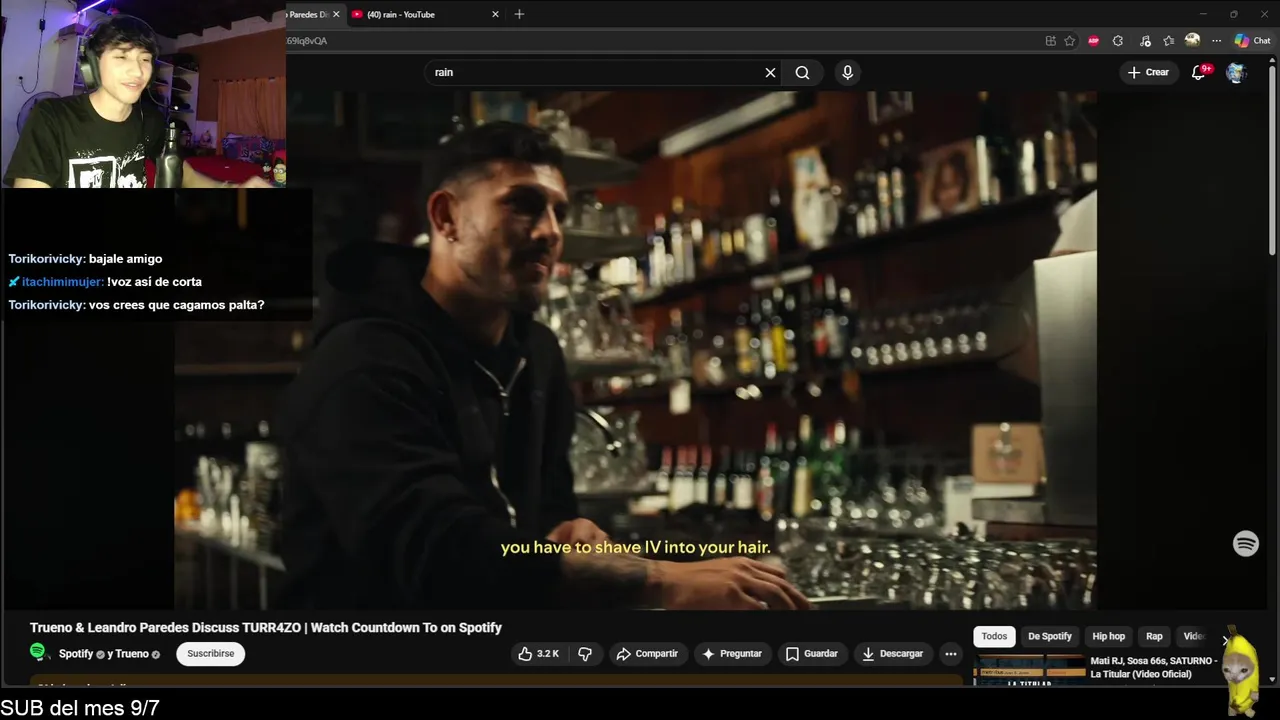Image resolution: width=1280 pixels, height=720 pixels.
Task: Click the magnifier search button
Action: [802, 72]
